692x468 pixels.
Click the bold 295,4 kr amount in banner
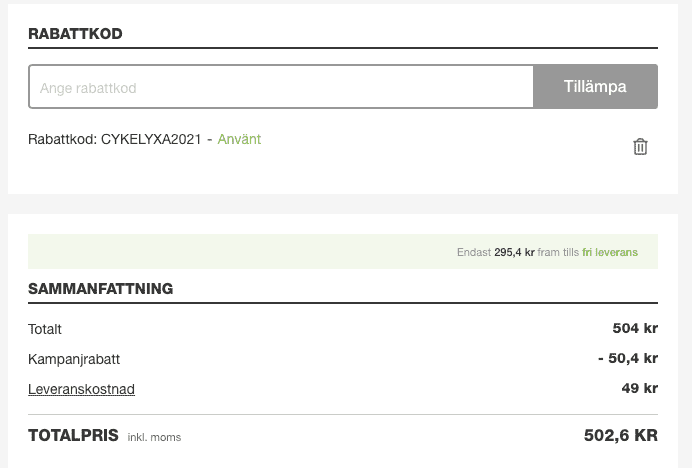click(x=514, y=252)
